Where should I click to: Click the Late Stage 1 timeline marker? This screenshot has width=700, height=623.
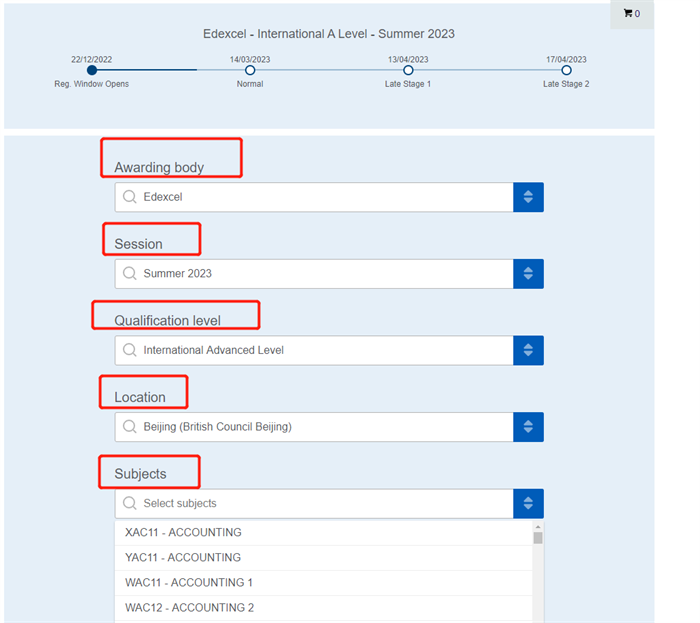[x=408, y=70]
